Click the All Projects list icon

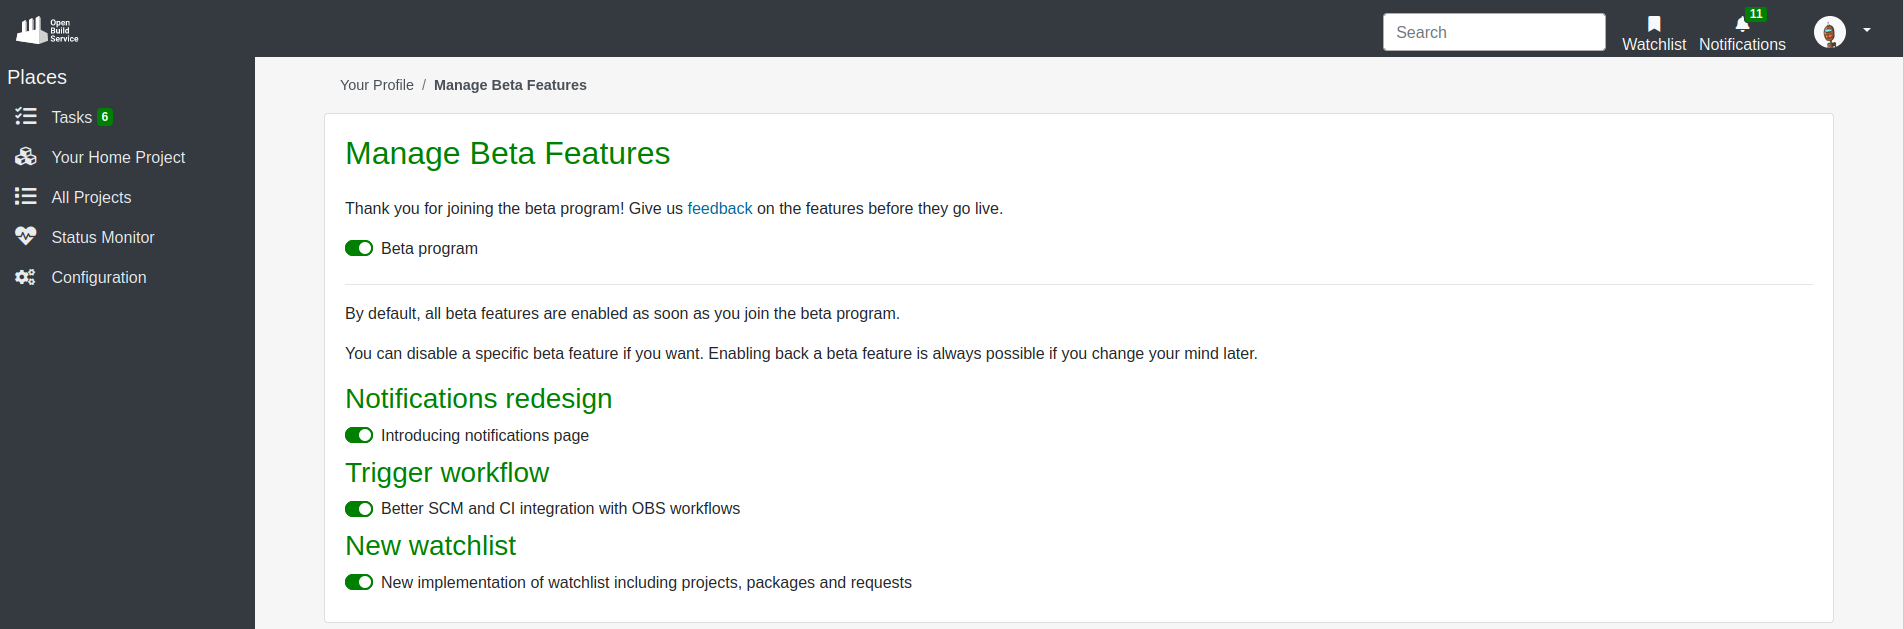[26, 197]
